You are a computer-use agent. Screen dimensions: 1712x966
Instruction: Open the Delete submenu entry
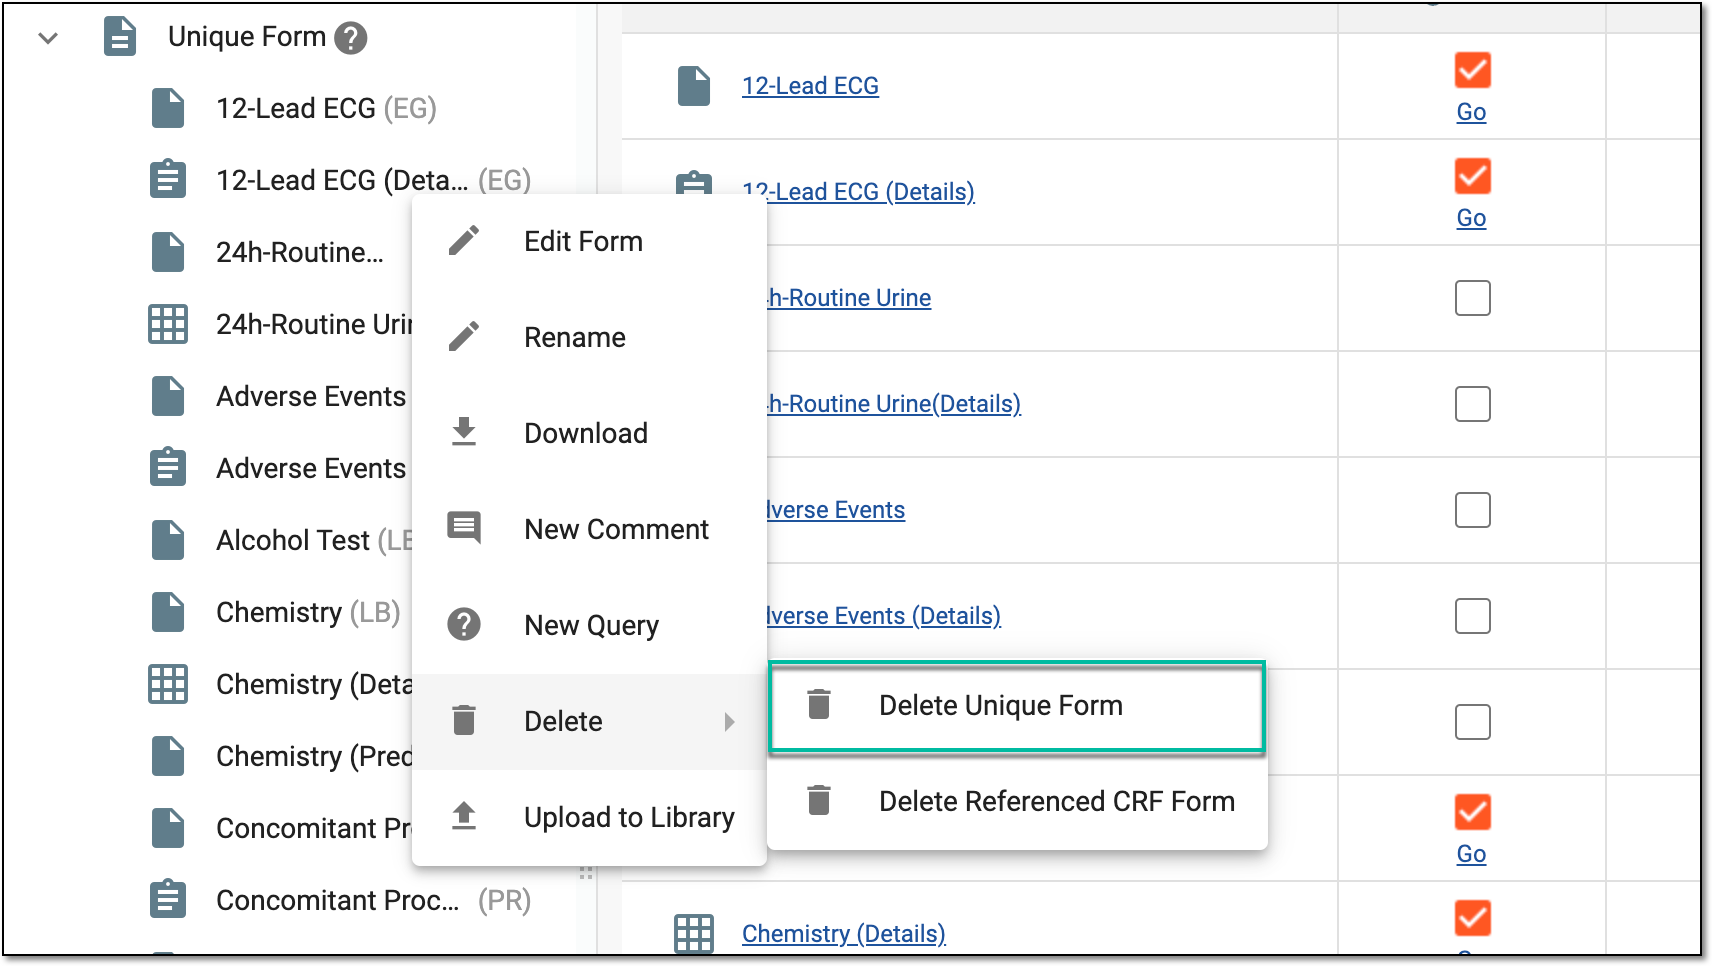(x=589, y=722)
